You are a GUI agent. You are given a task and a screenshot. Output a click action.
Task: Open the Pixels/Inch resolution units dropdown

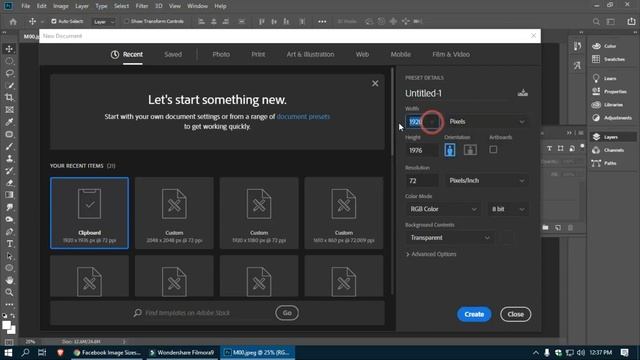[486, 180]
